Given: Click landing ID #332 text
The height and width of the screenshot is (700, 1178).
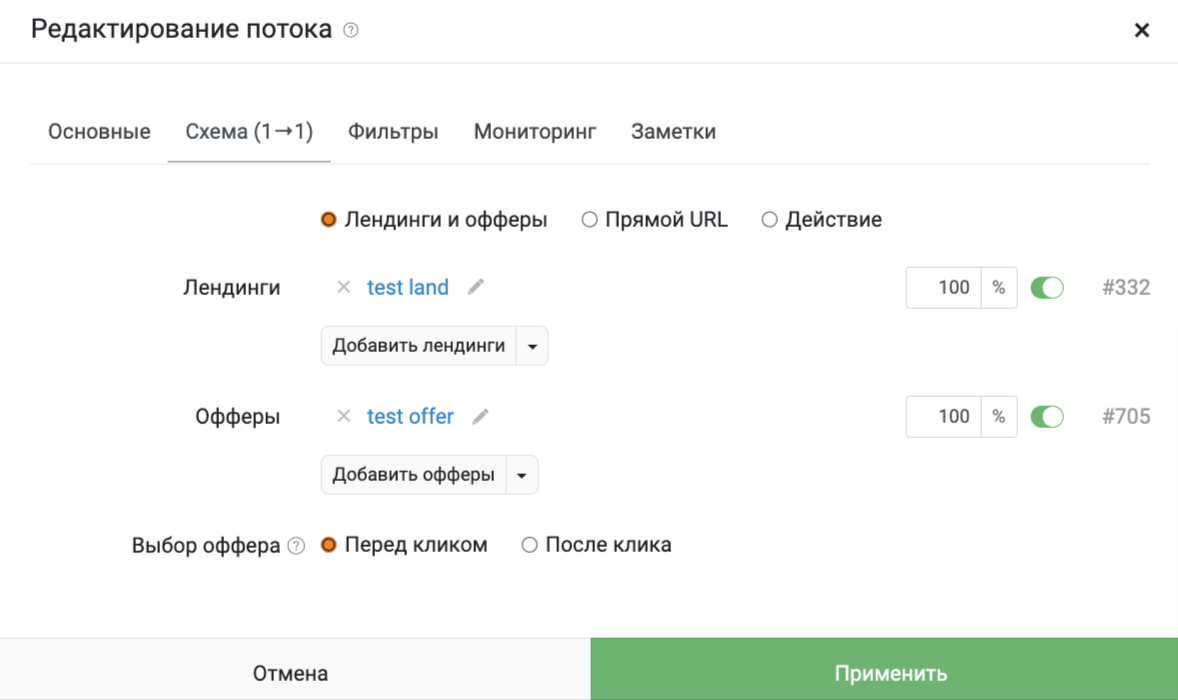Looking at the screenshot, I should coord(1125,287).
